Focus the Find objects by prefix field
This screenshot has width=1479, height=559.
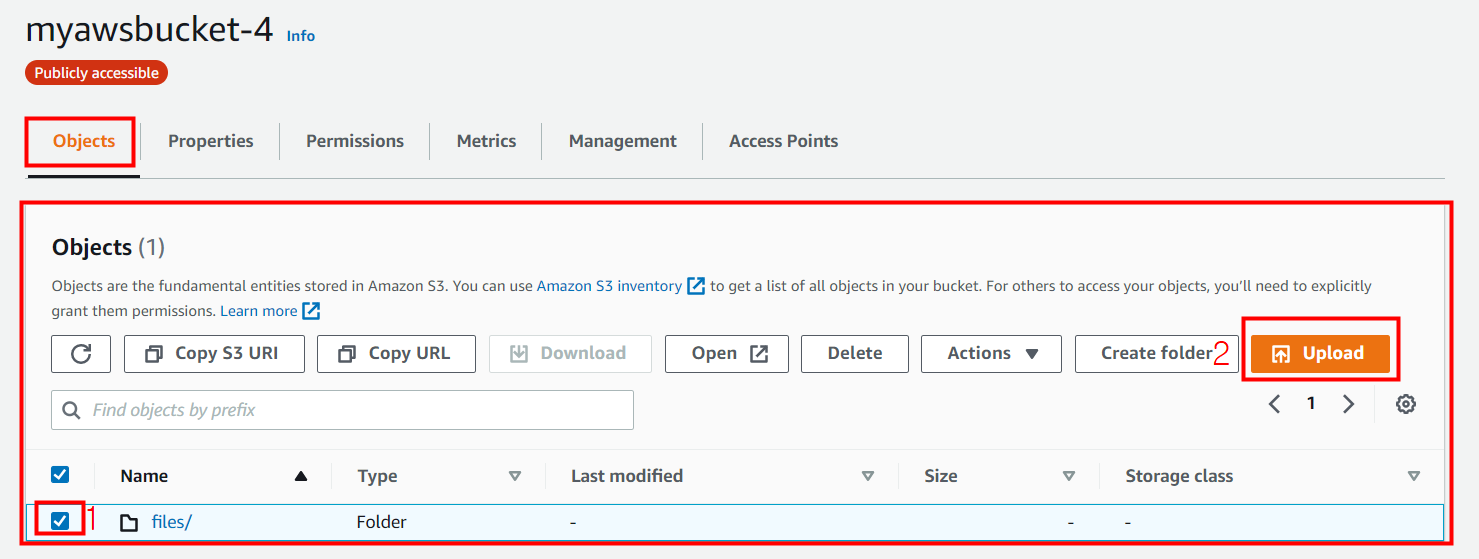coord(343,410)
